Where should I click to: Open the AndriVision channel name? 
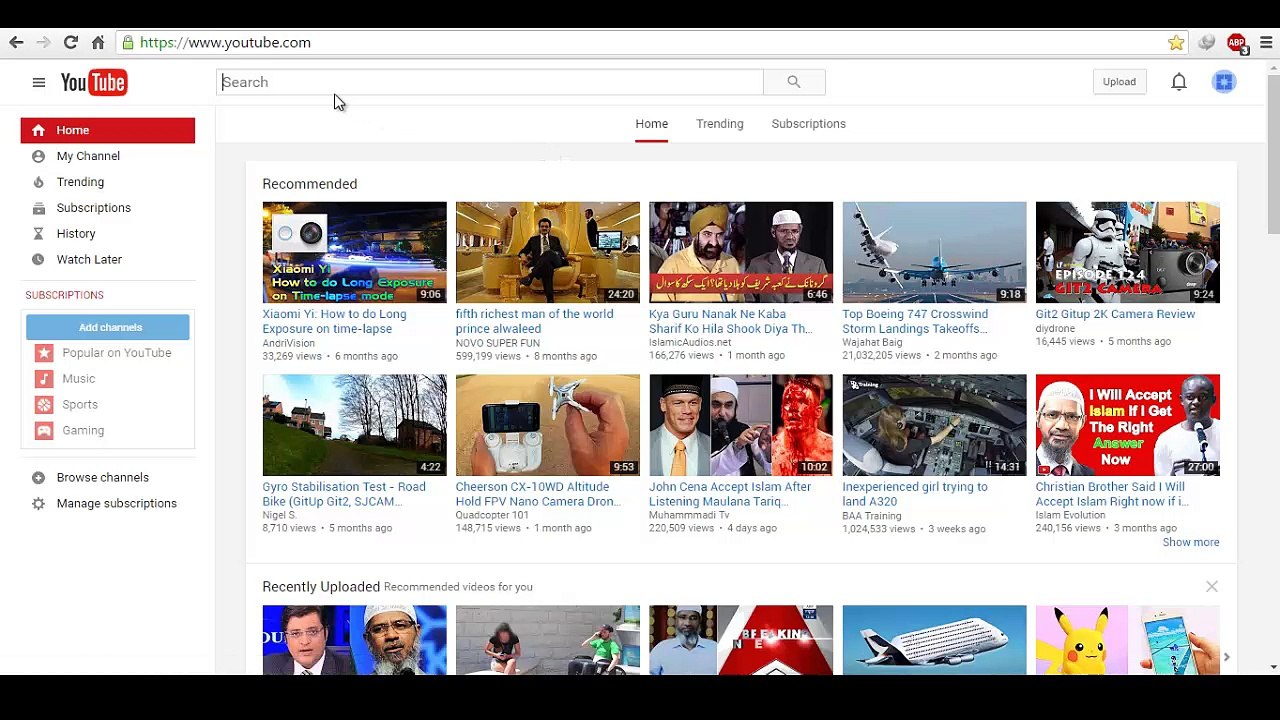pyautogui.click(x=289, y=343)
